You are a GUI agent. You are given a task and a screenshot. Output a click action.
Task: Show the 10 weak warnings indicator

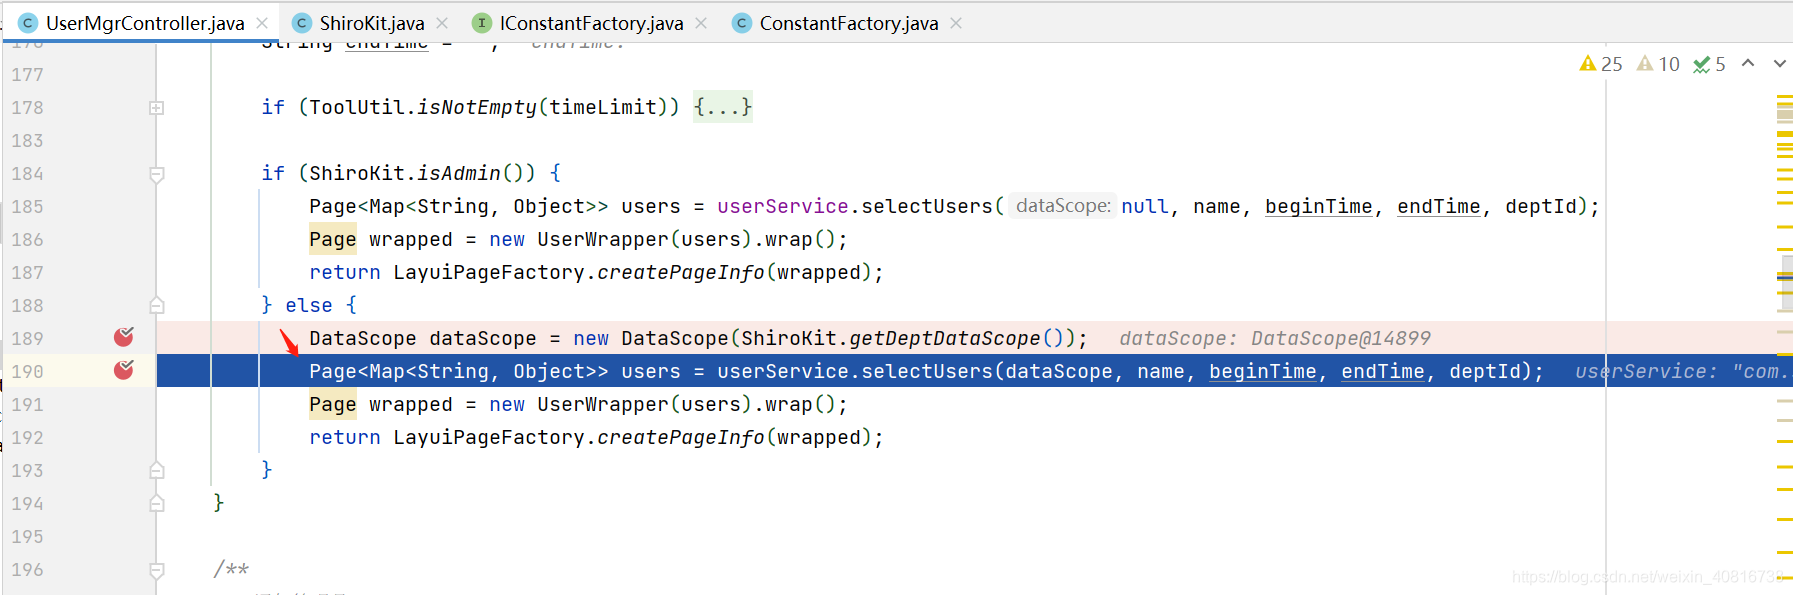(1658, 64)
